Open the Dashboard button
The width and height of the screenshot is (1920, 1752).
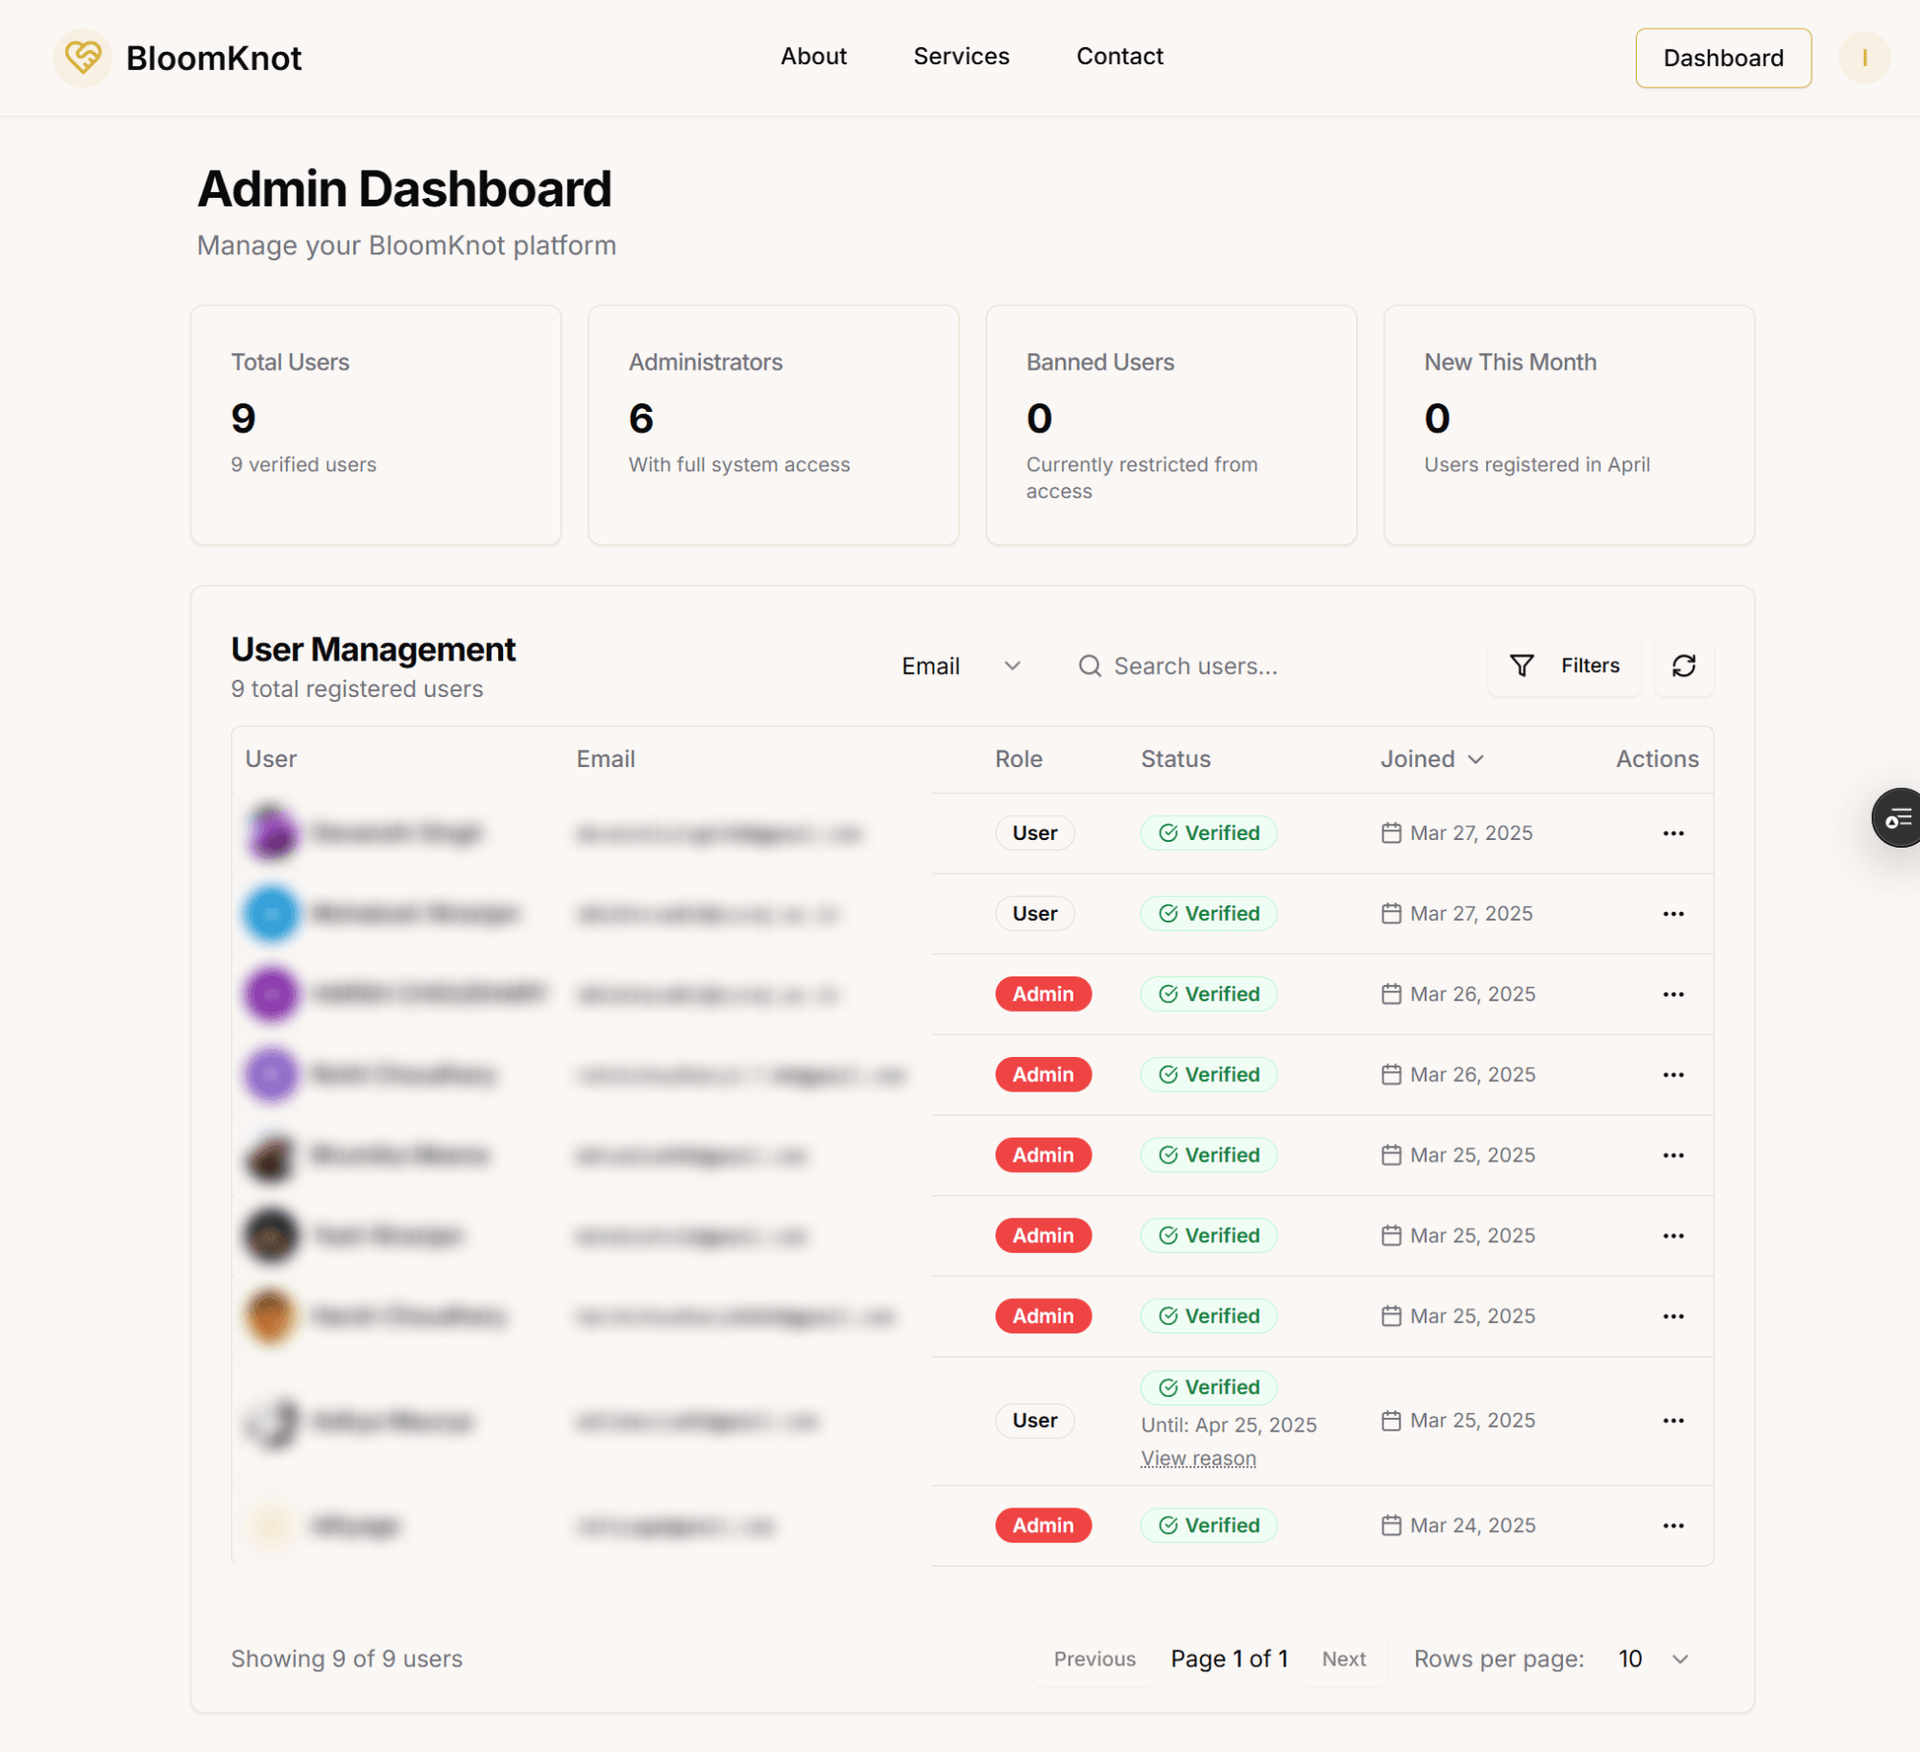pos(1722,58)
